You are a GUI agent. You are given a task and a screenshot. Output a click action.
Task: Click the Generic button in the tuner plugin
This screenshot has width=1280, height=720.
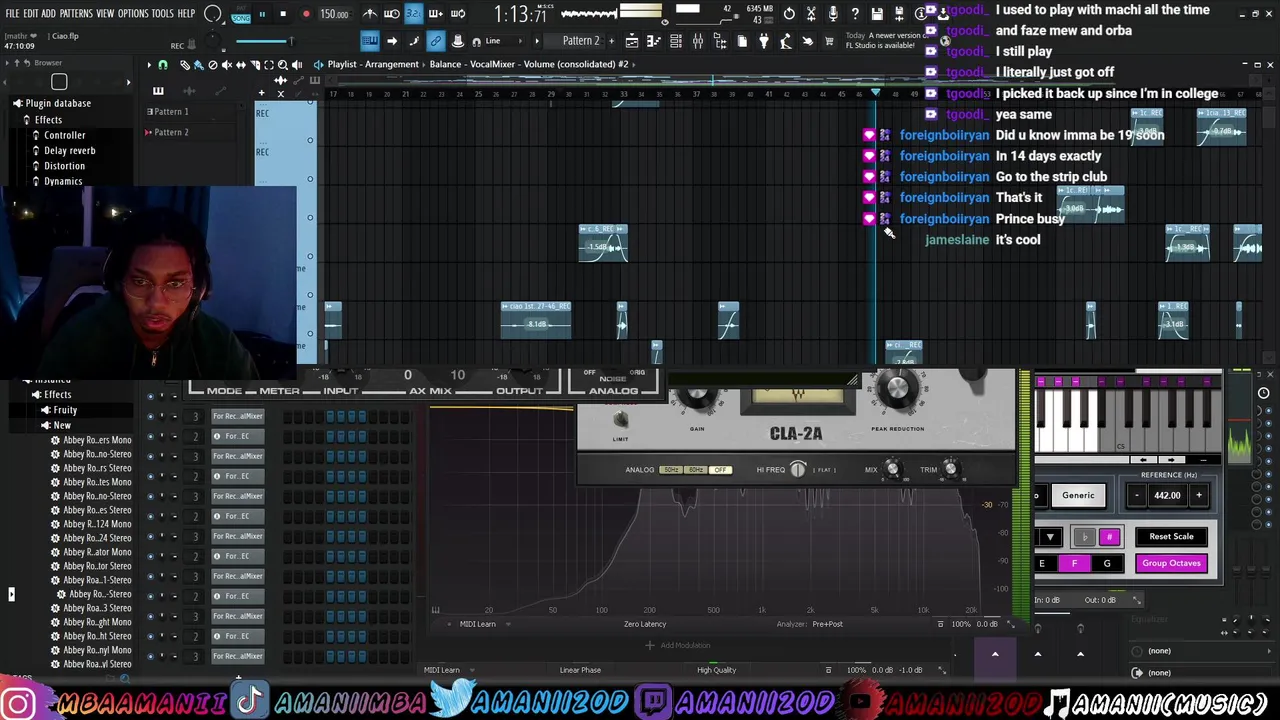pos(1078,495)
